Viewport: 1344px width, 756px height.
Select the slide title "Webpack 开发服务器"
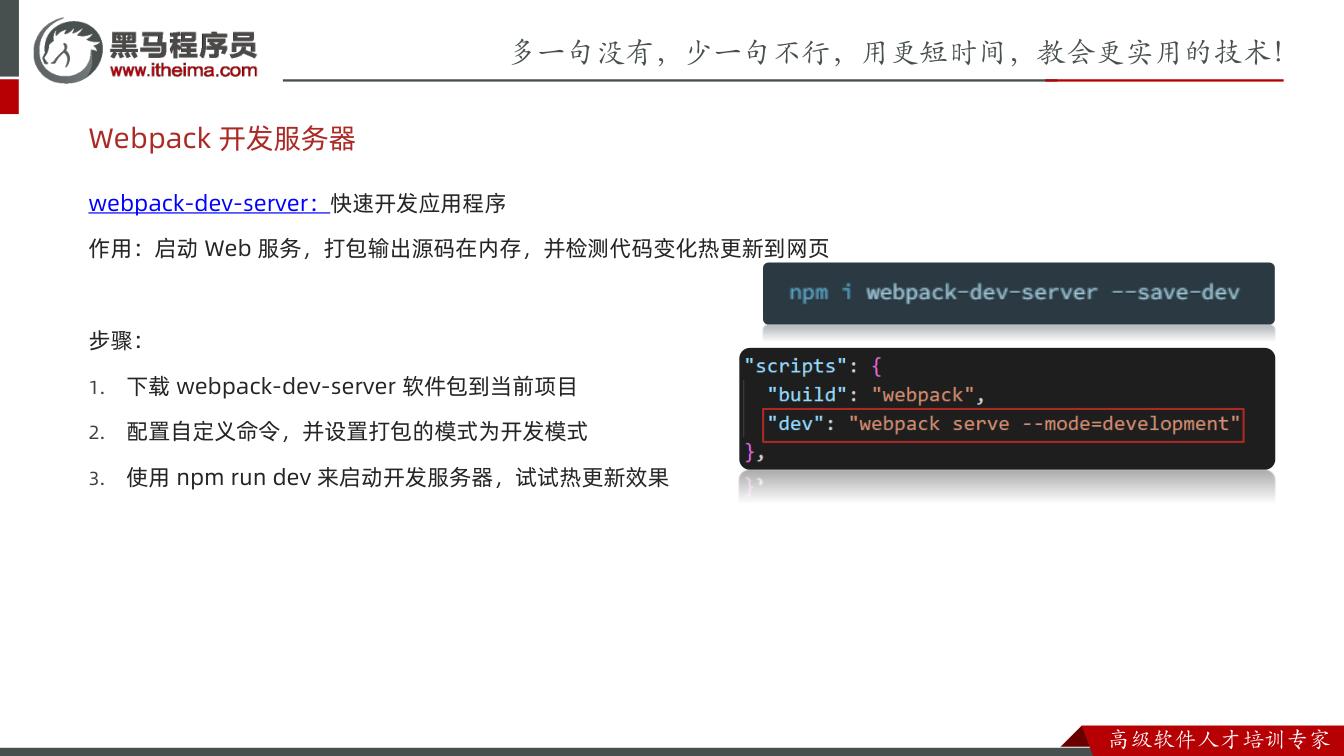point(222,139)
